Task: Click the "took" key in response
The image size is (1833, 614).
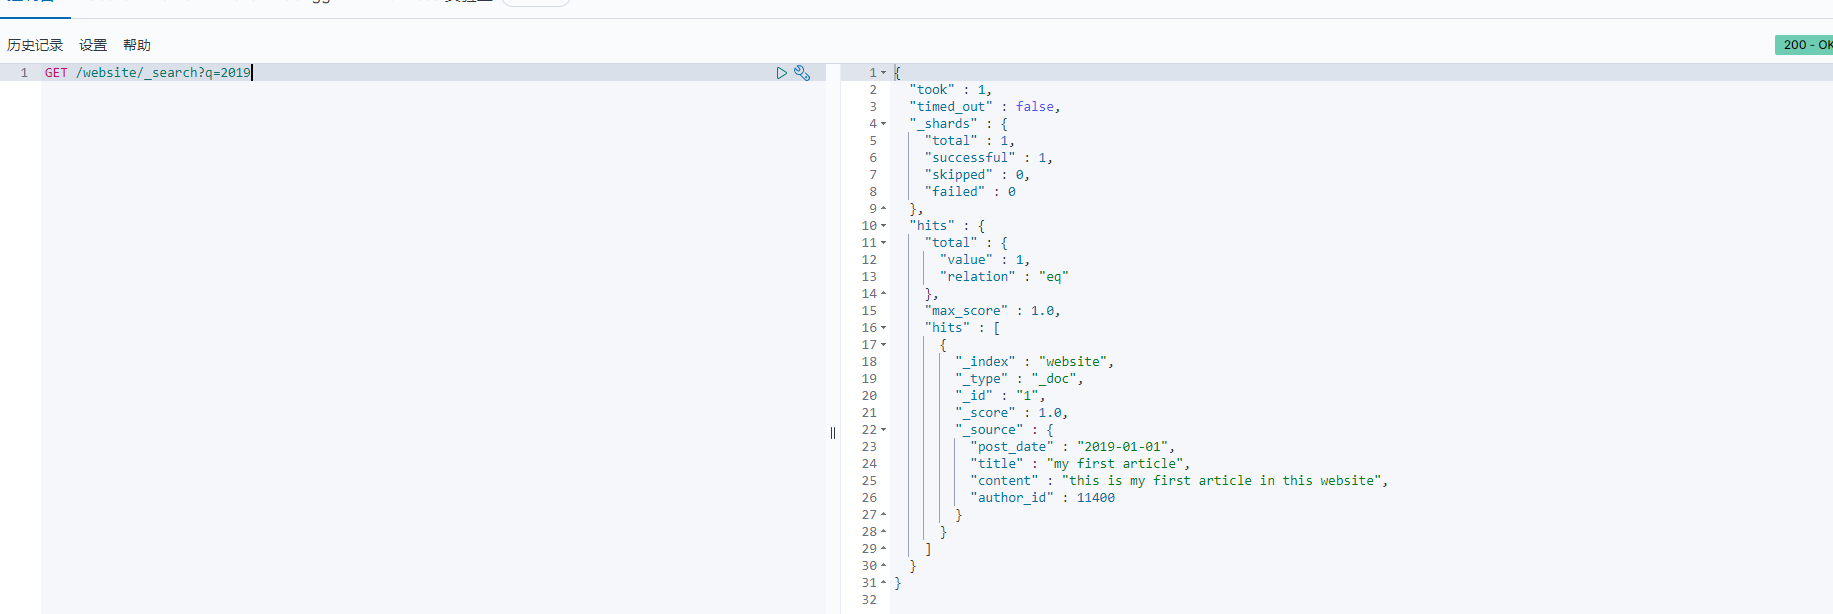Action: click(x=932, y=90)
